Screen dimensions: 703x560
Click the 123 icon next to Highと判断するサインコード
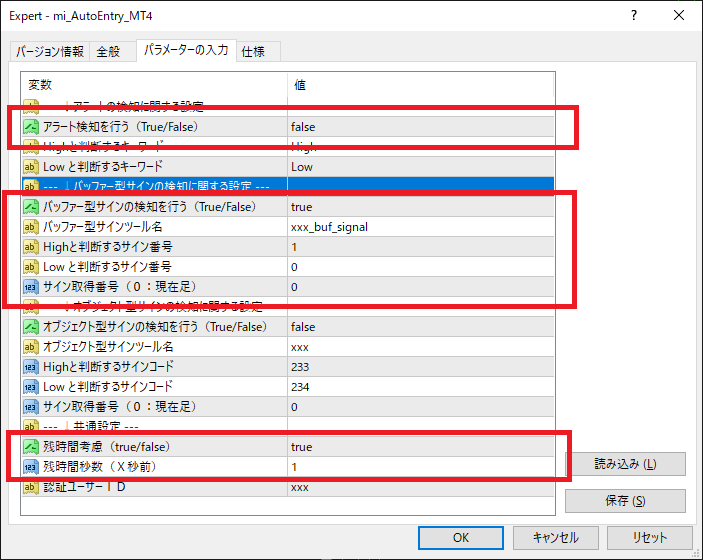point(31,367)
